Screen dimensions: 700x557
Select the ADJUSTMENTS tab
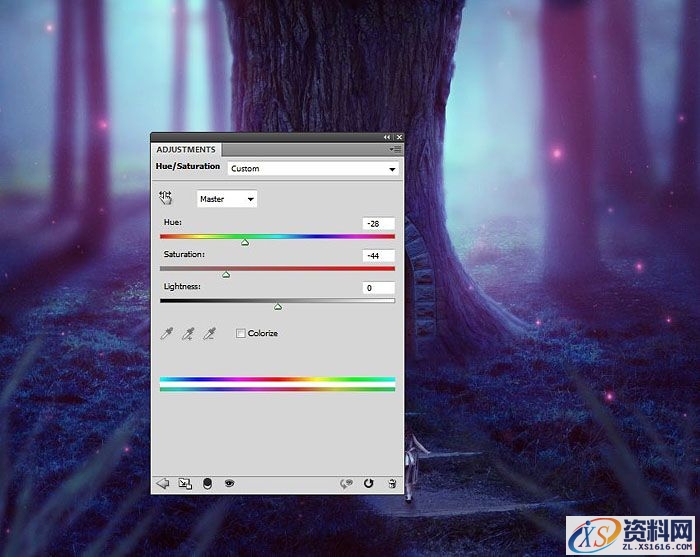coord(186,150)
